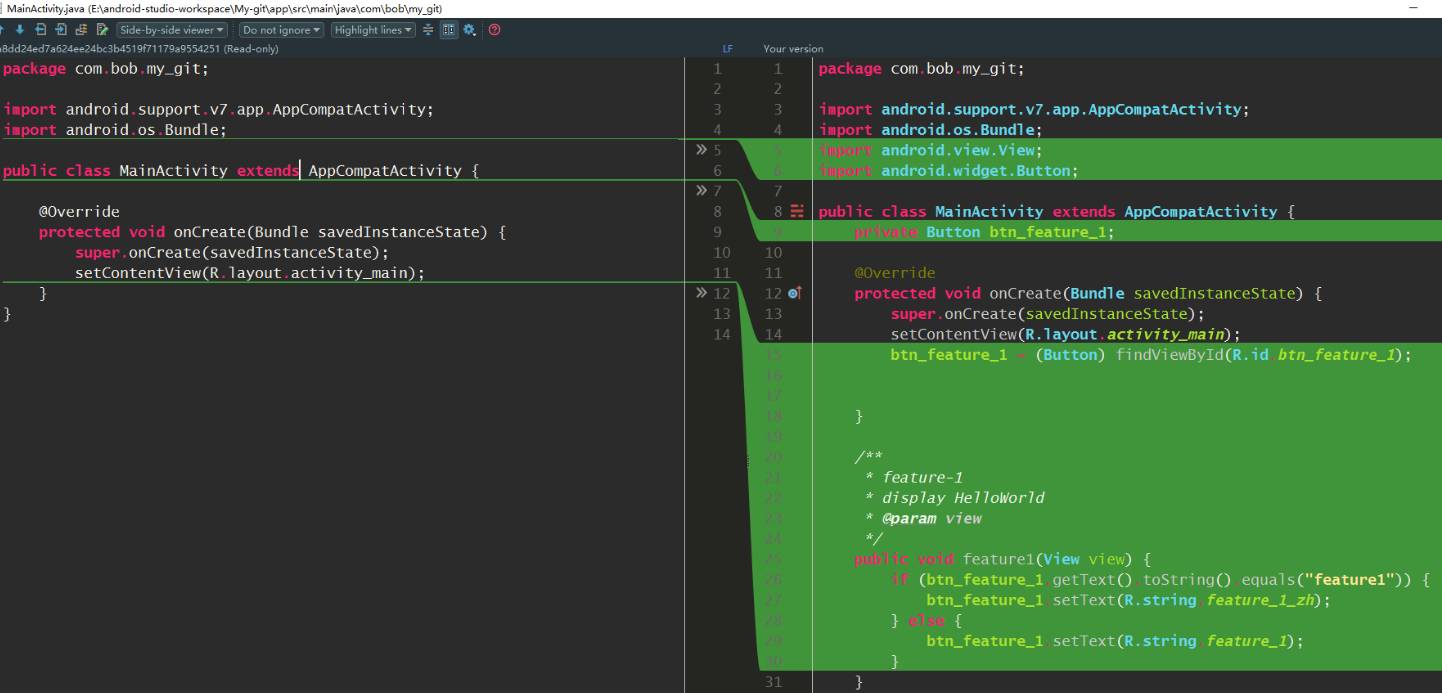Click right pane 'public class MainActivity' line

click(x=1057, y=212)
